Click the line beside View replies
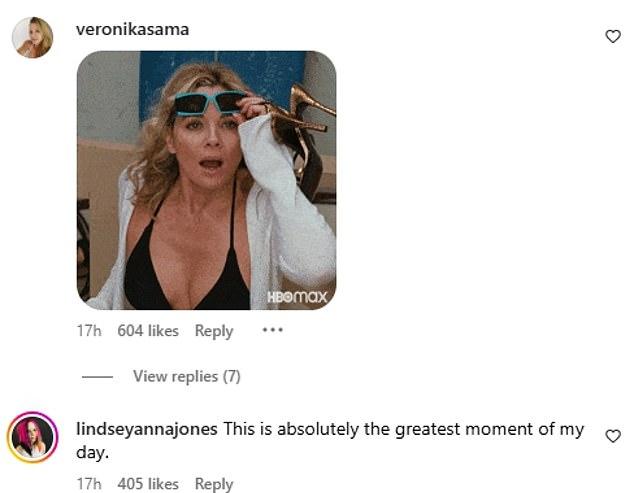This screenshot has width=634, height=493. [x=97, y=377]
